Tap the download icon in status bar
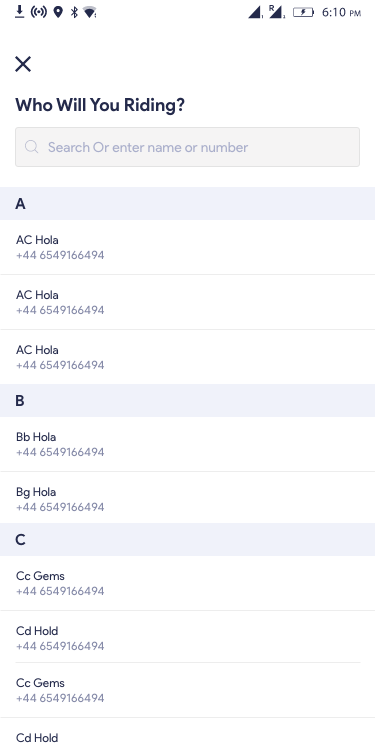 [19, 12]
